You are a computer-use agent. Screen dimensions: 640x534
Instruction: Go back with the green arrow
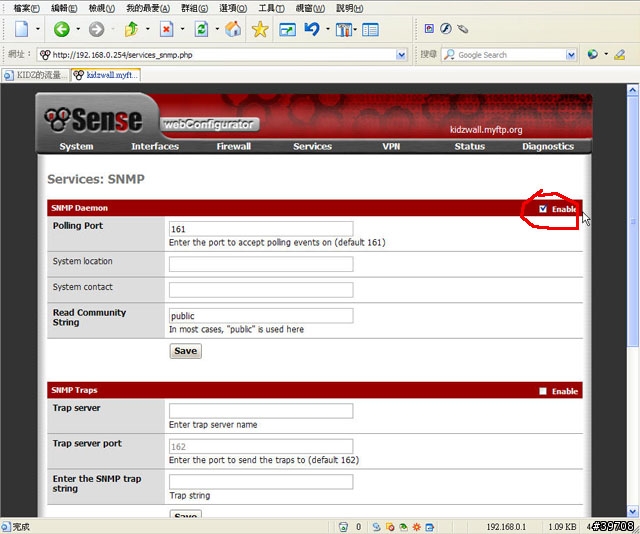tap(62, 29)
